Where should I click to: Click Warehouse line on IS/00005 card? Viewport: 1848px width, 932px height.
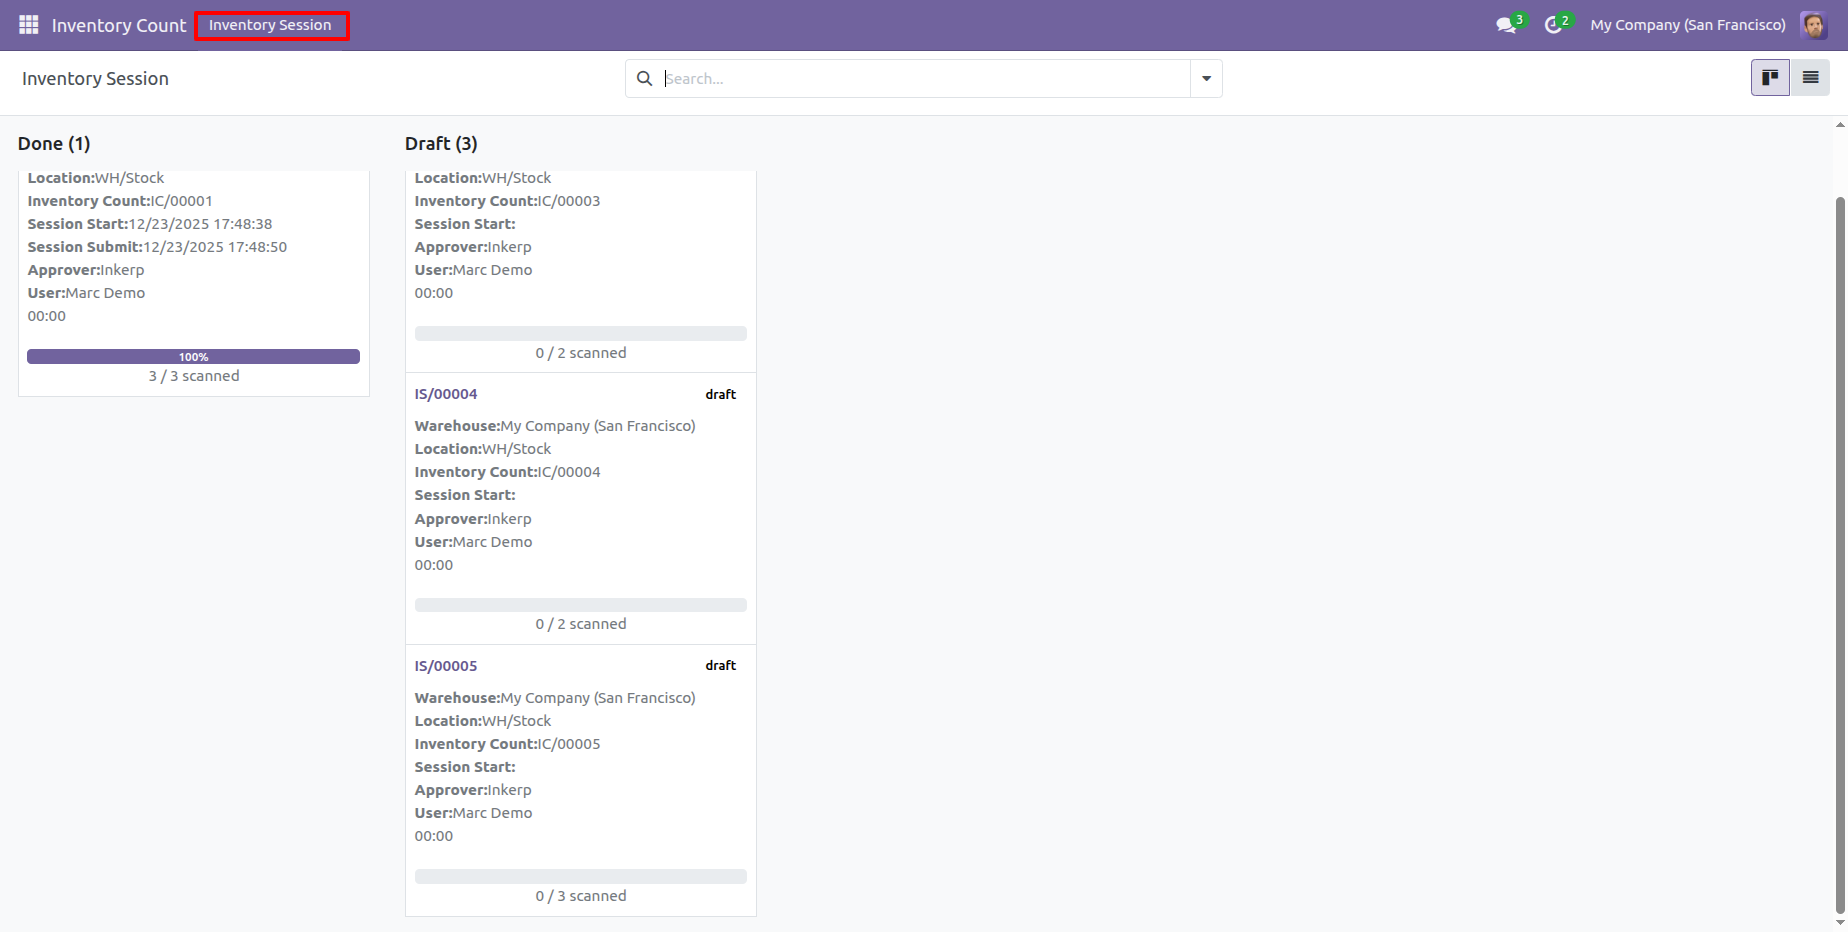click(x=555, y=698)
